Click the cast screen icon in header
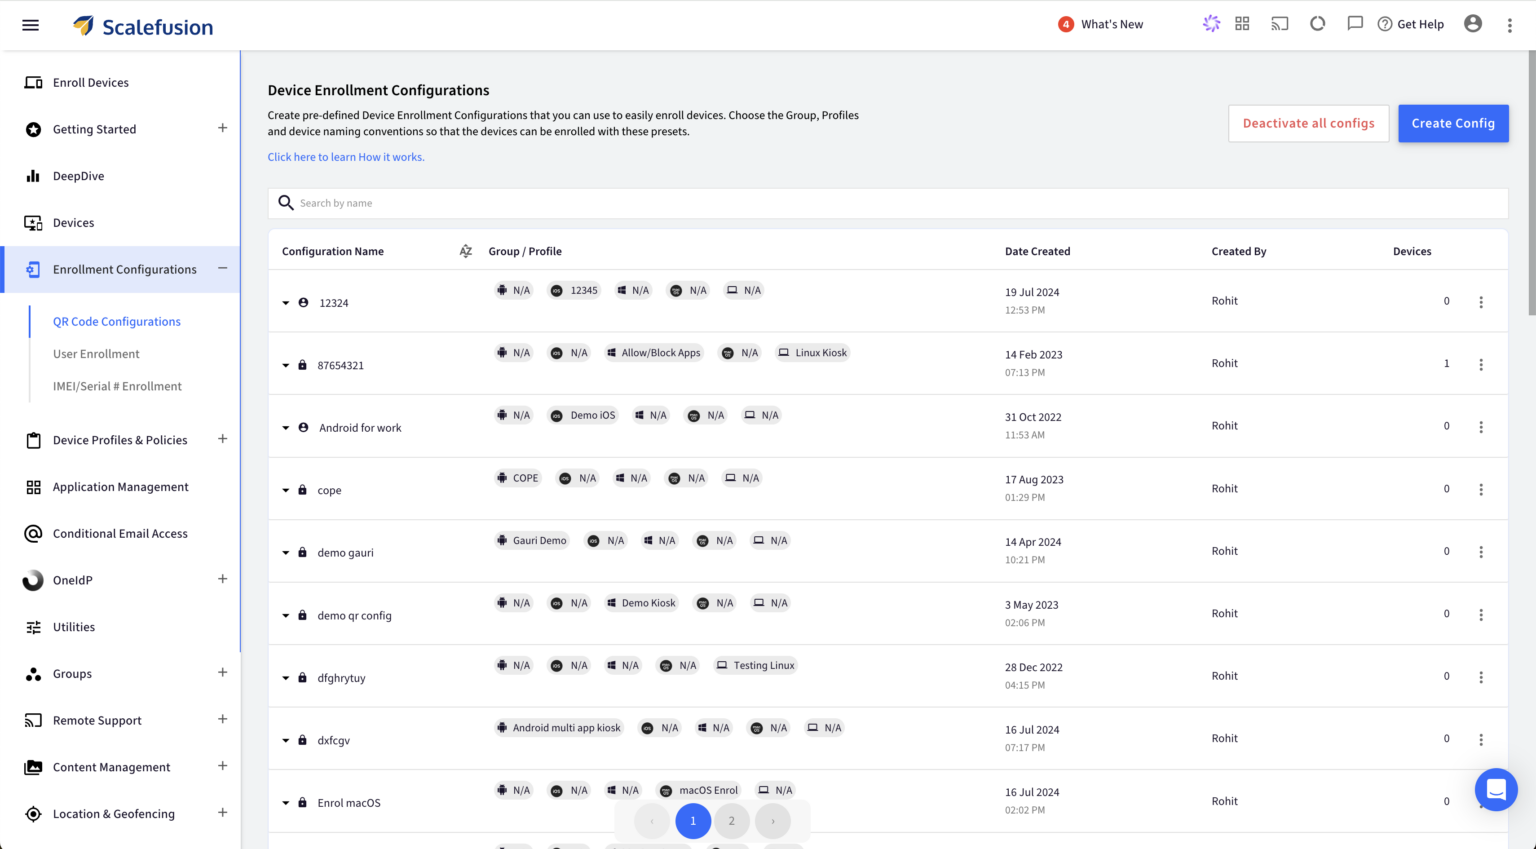 1279,24
